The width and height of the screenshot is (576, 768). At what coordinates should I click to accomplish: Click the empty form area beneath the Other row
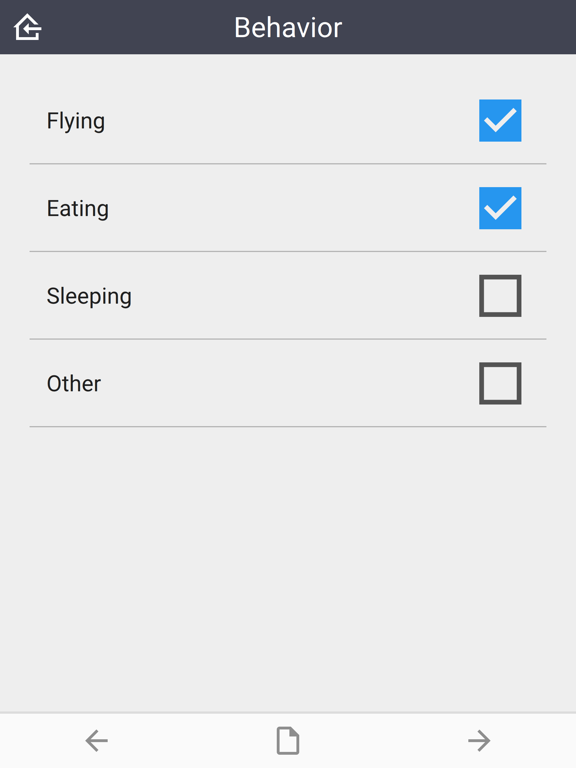point(288,568)
